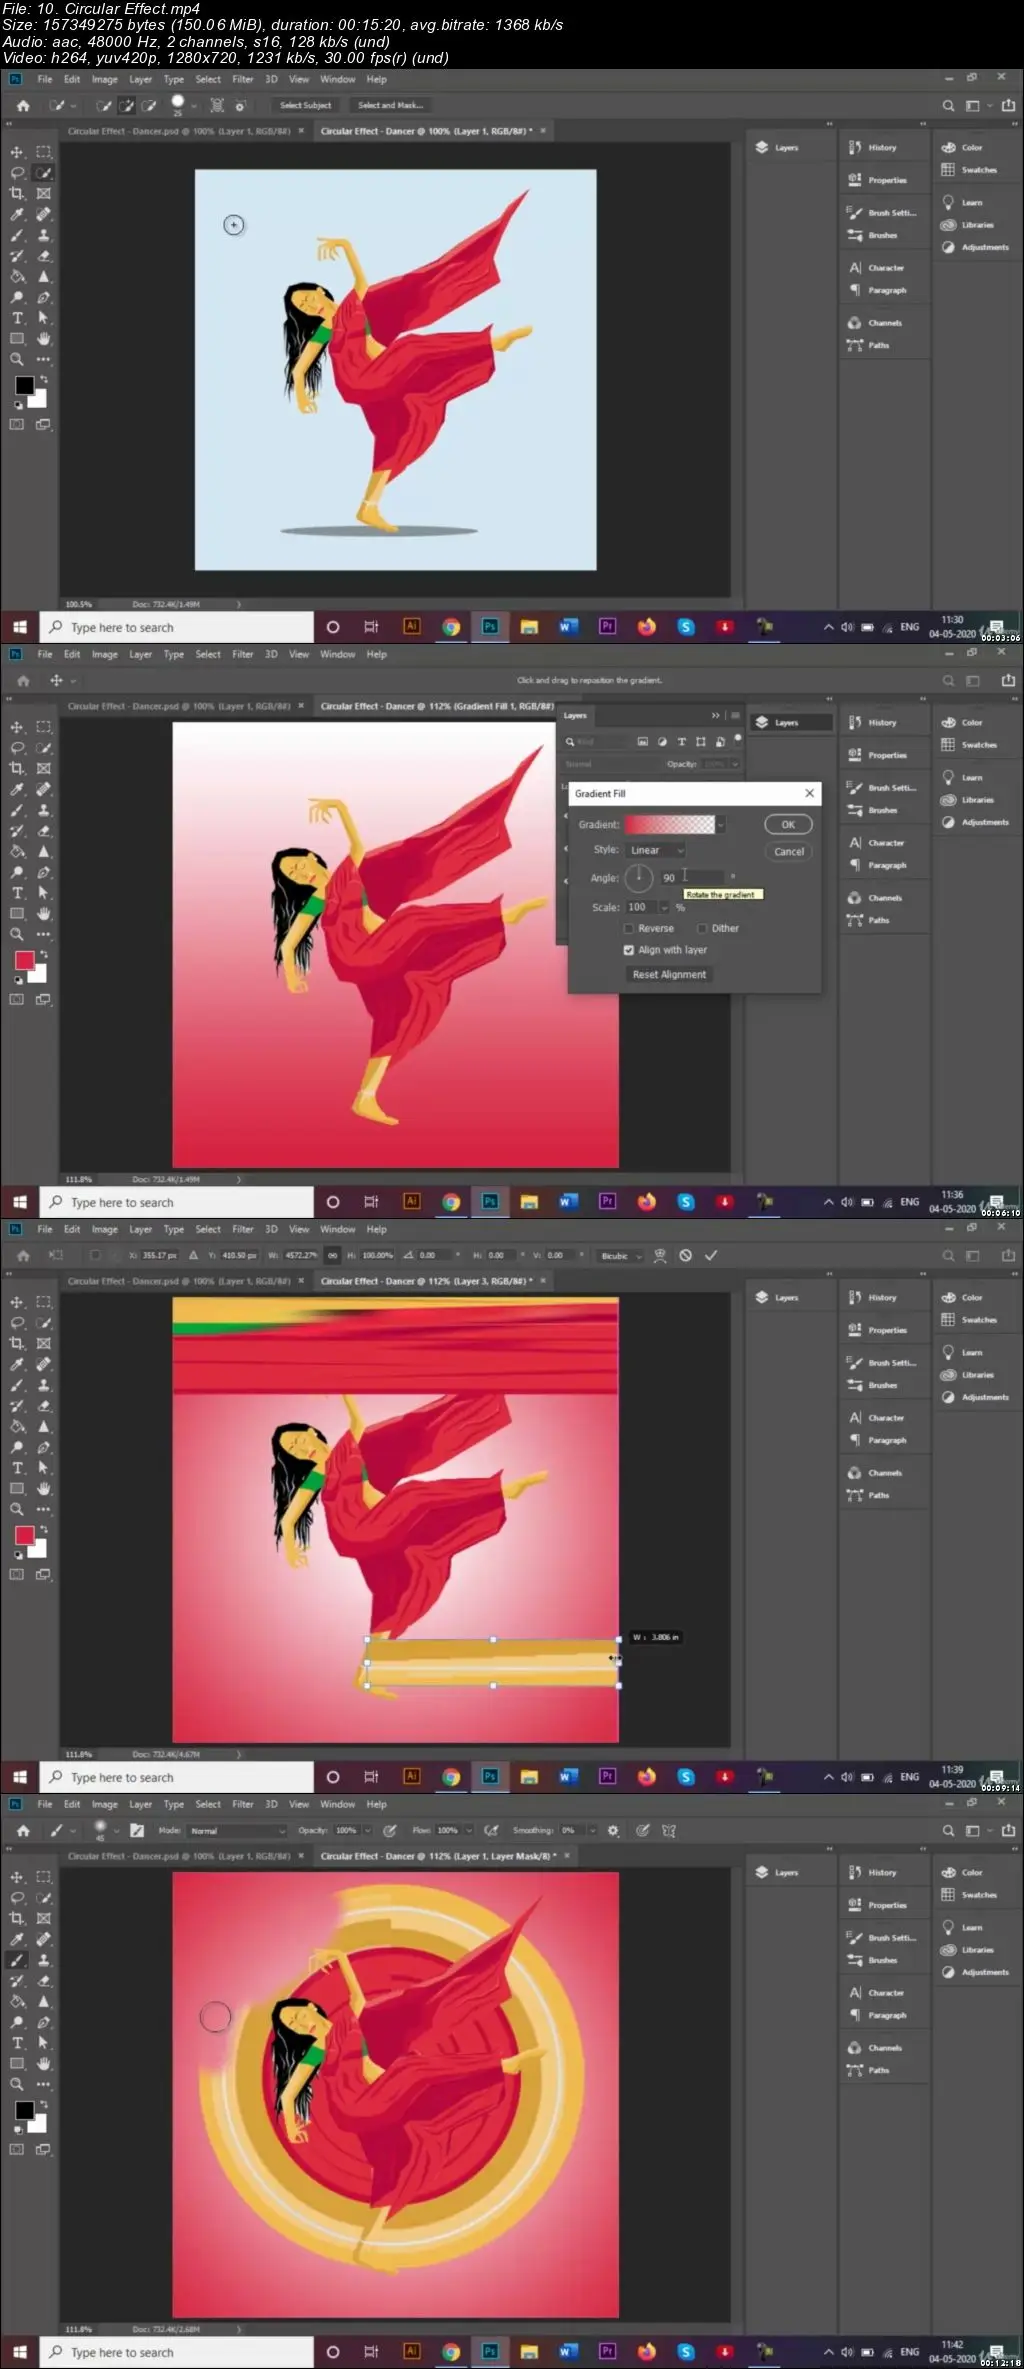Close the Gradient Fill dialog with the X
This screenshot has height=2369, width=1024.
click(x=809, y=793)
